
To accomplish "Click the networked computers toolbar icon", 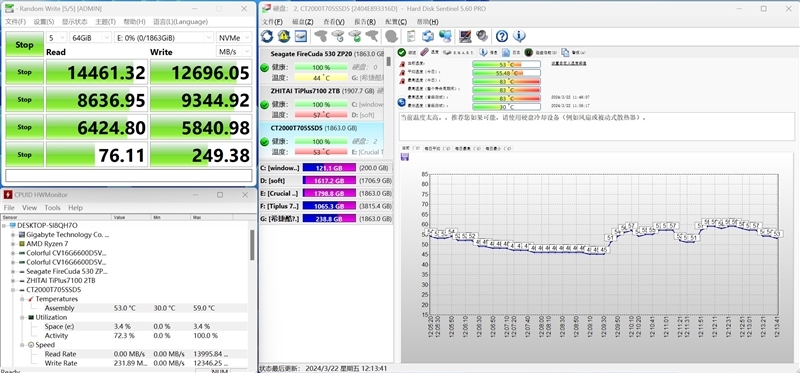I will (x=445, y=36).
